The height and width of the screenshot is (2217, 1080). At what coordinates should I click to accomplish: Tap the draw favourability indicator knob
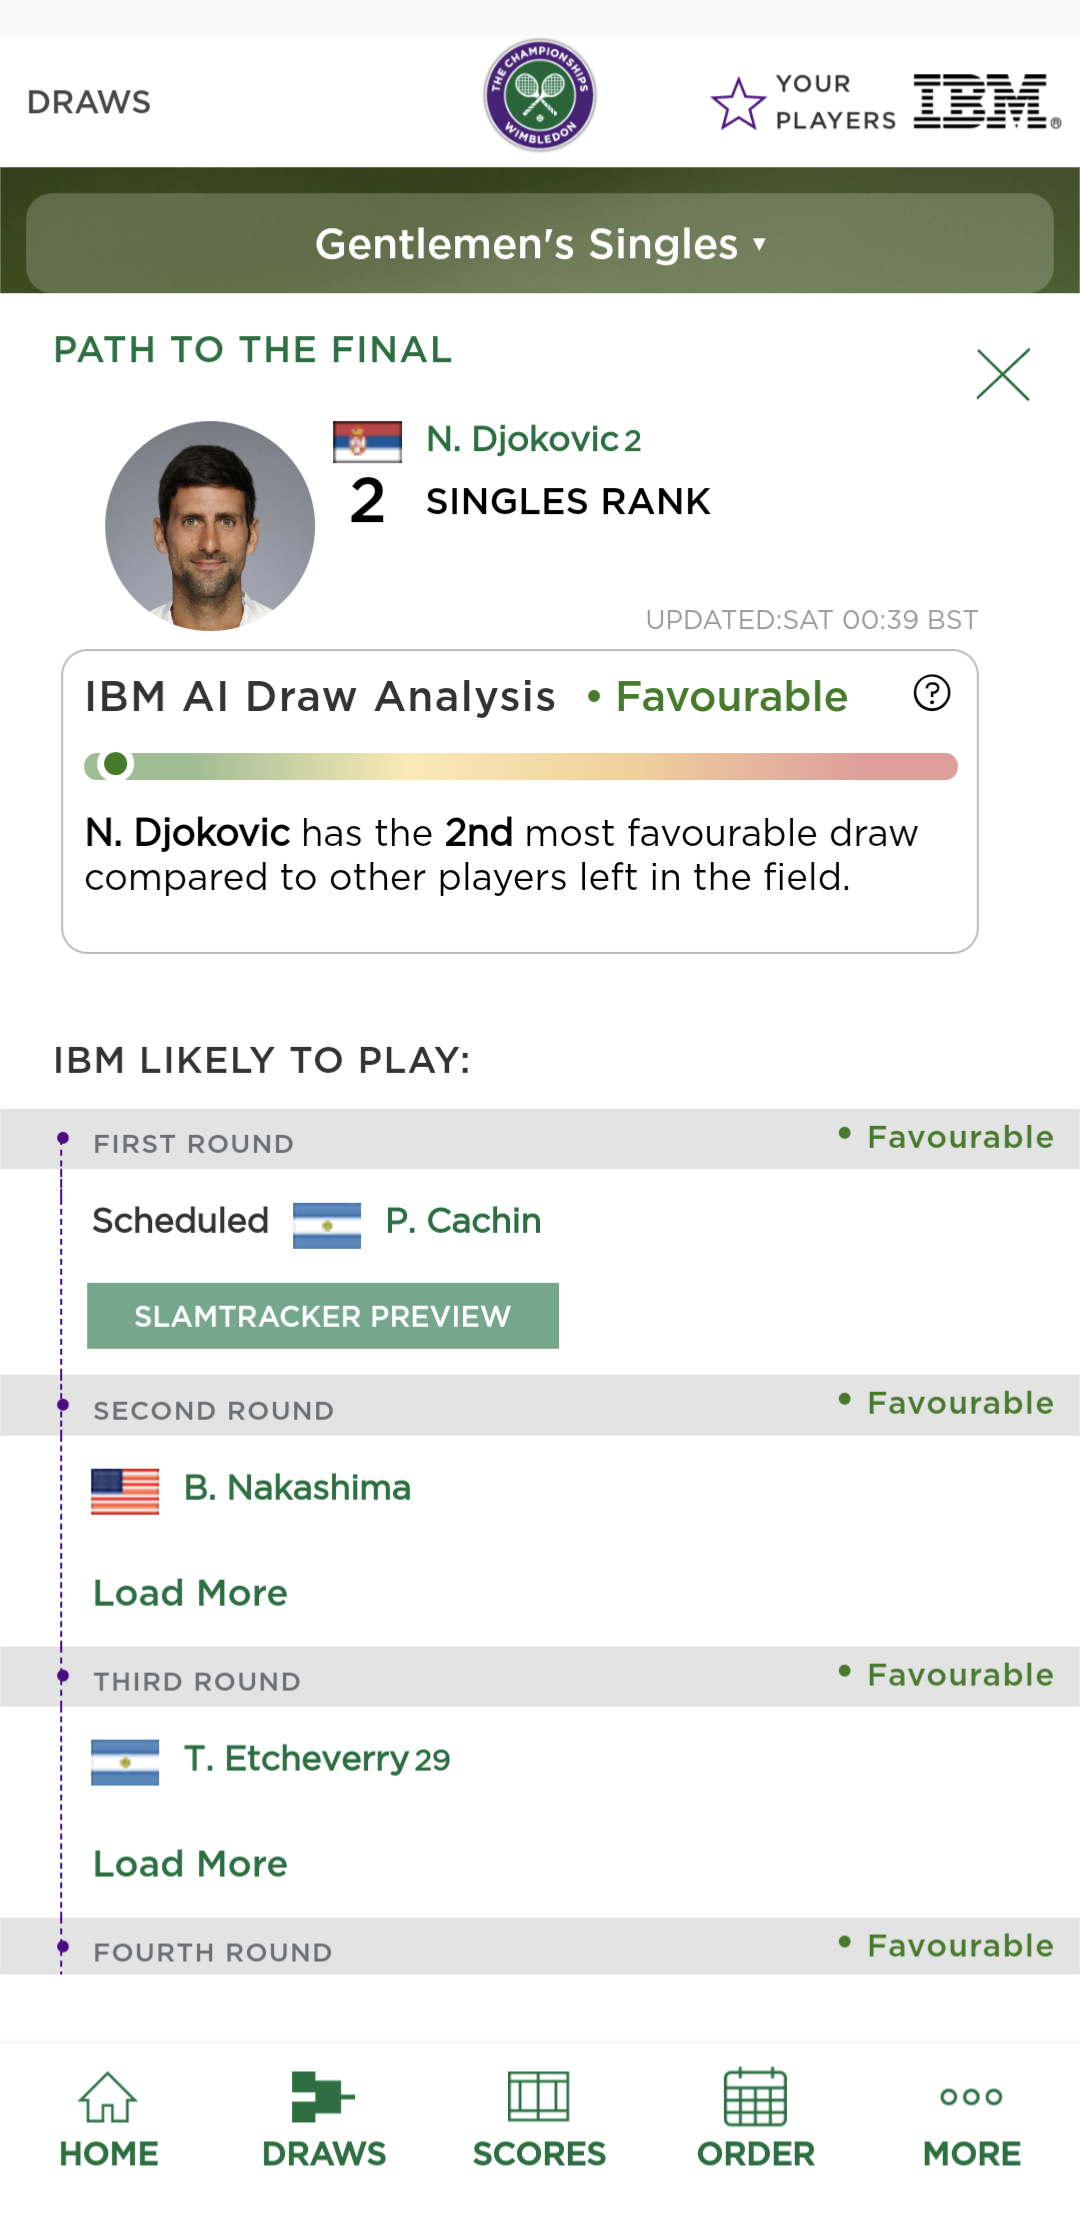point(116,765)
